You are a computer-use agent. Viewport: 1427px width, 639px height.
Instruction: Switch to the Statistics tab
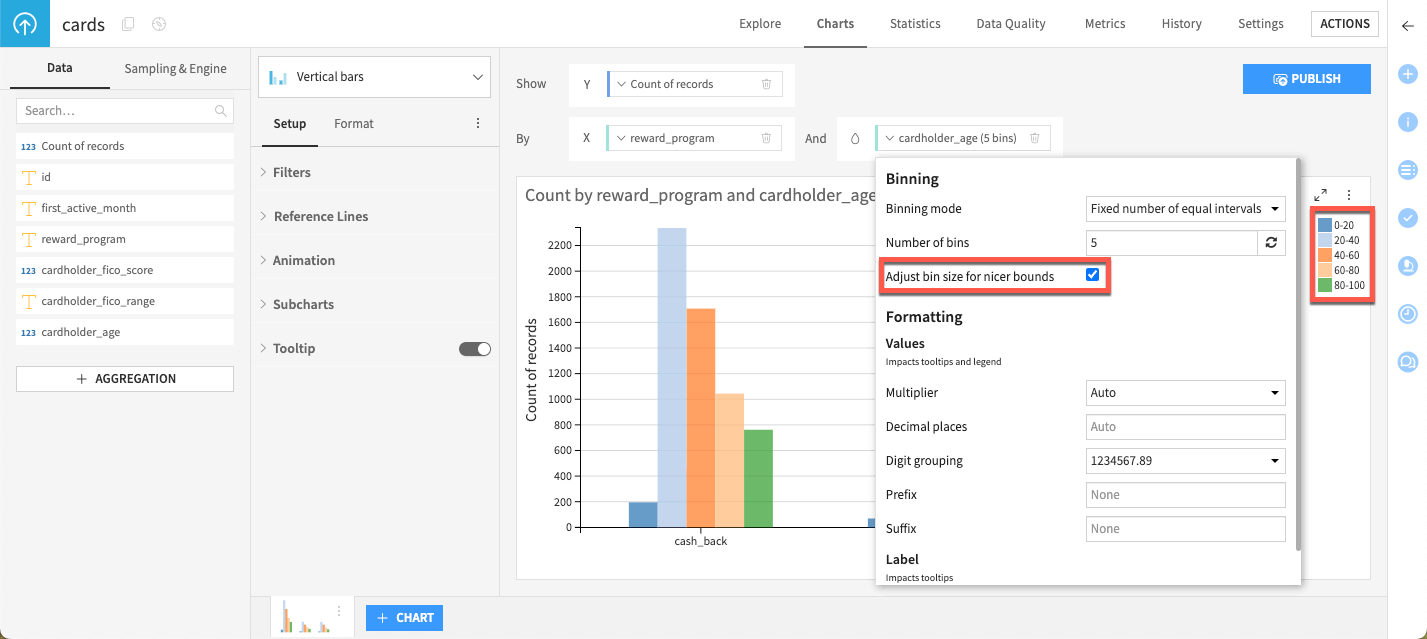click(914, 23)
